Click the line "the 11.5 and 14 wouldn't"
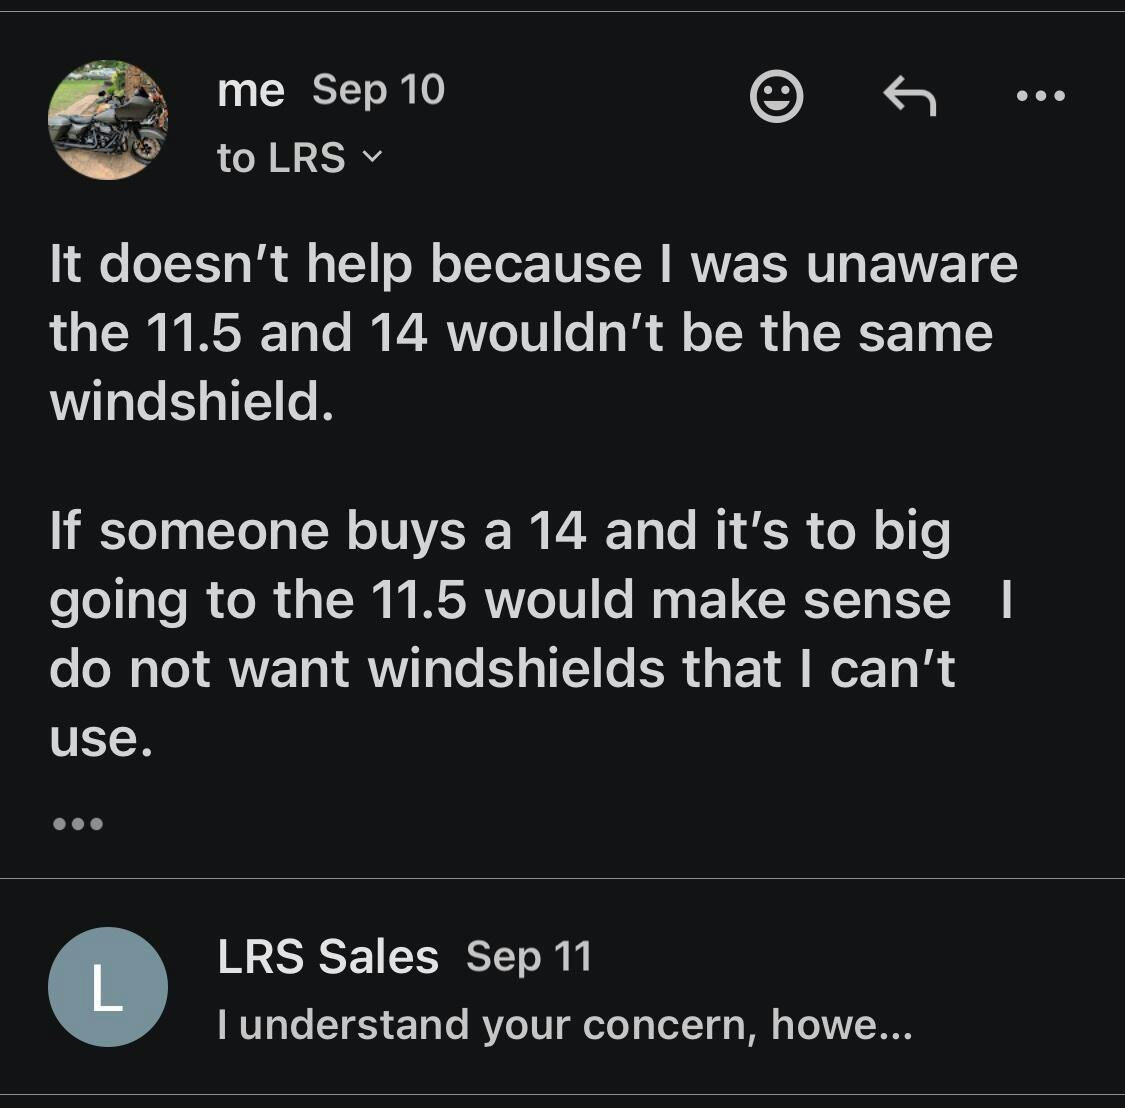 [520, 333]
